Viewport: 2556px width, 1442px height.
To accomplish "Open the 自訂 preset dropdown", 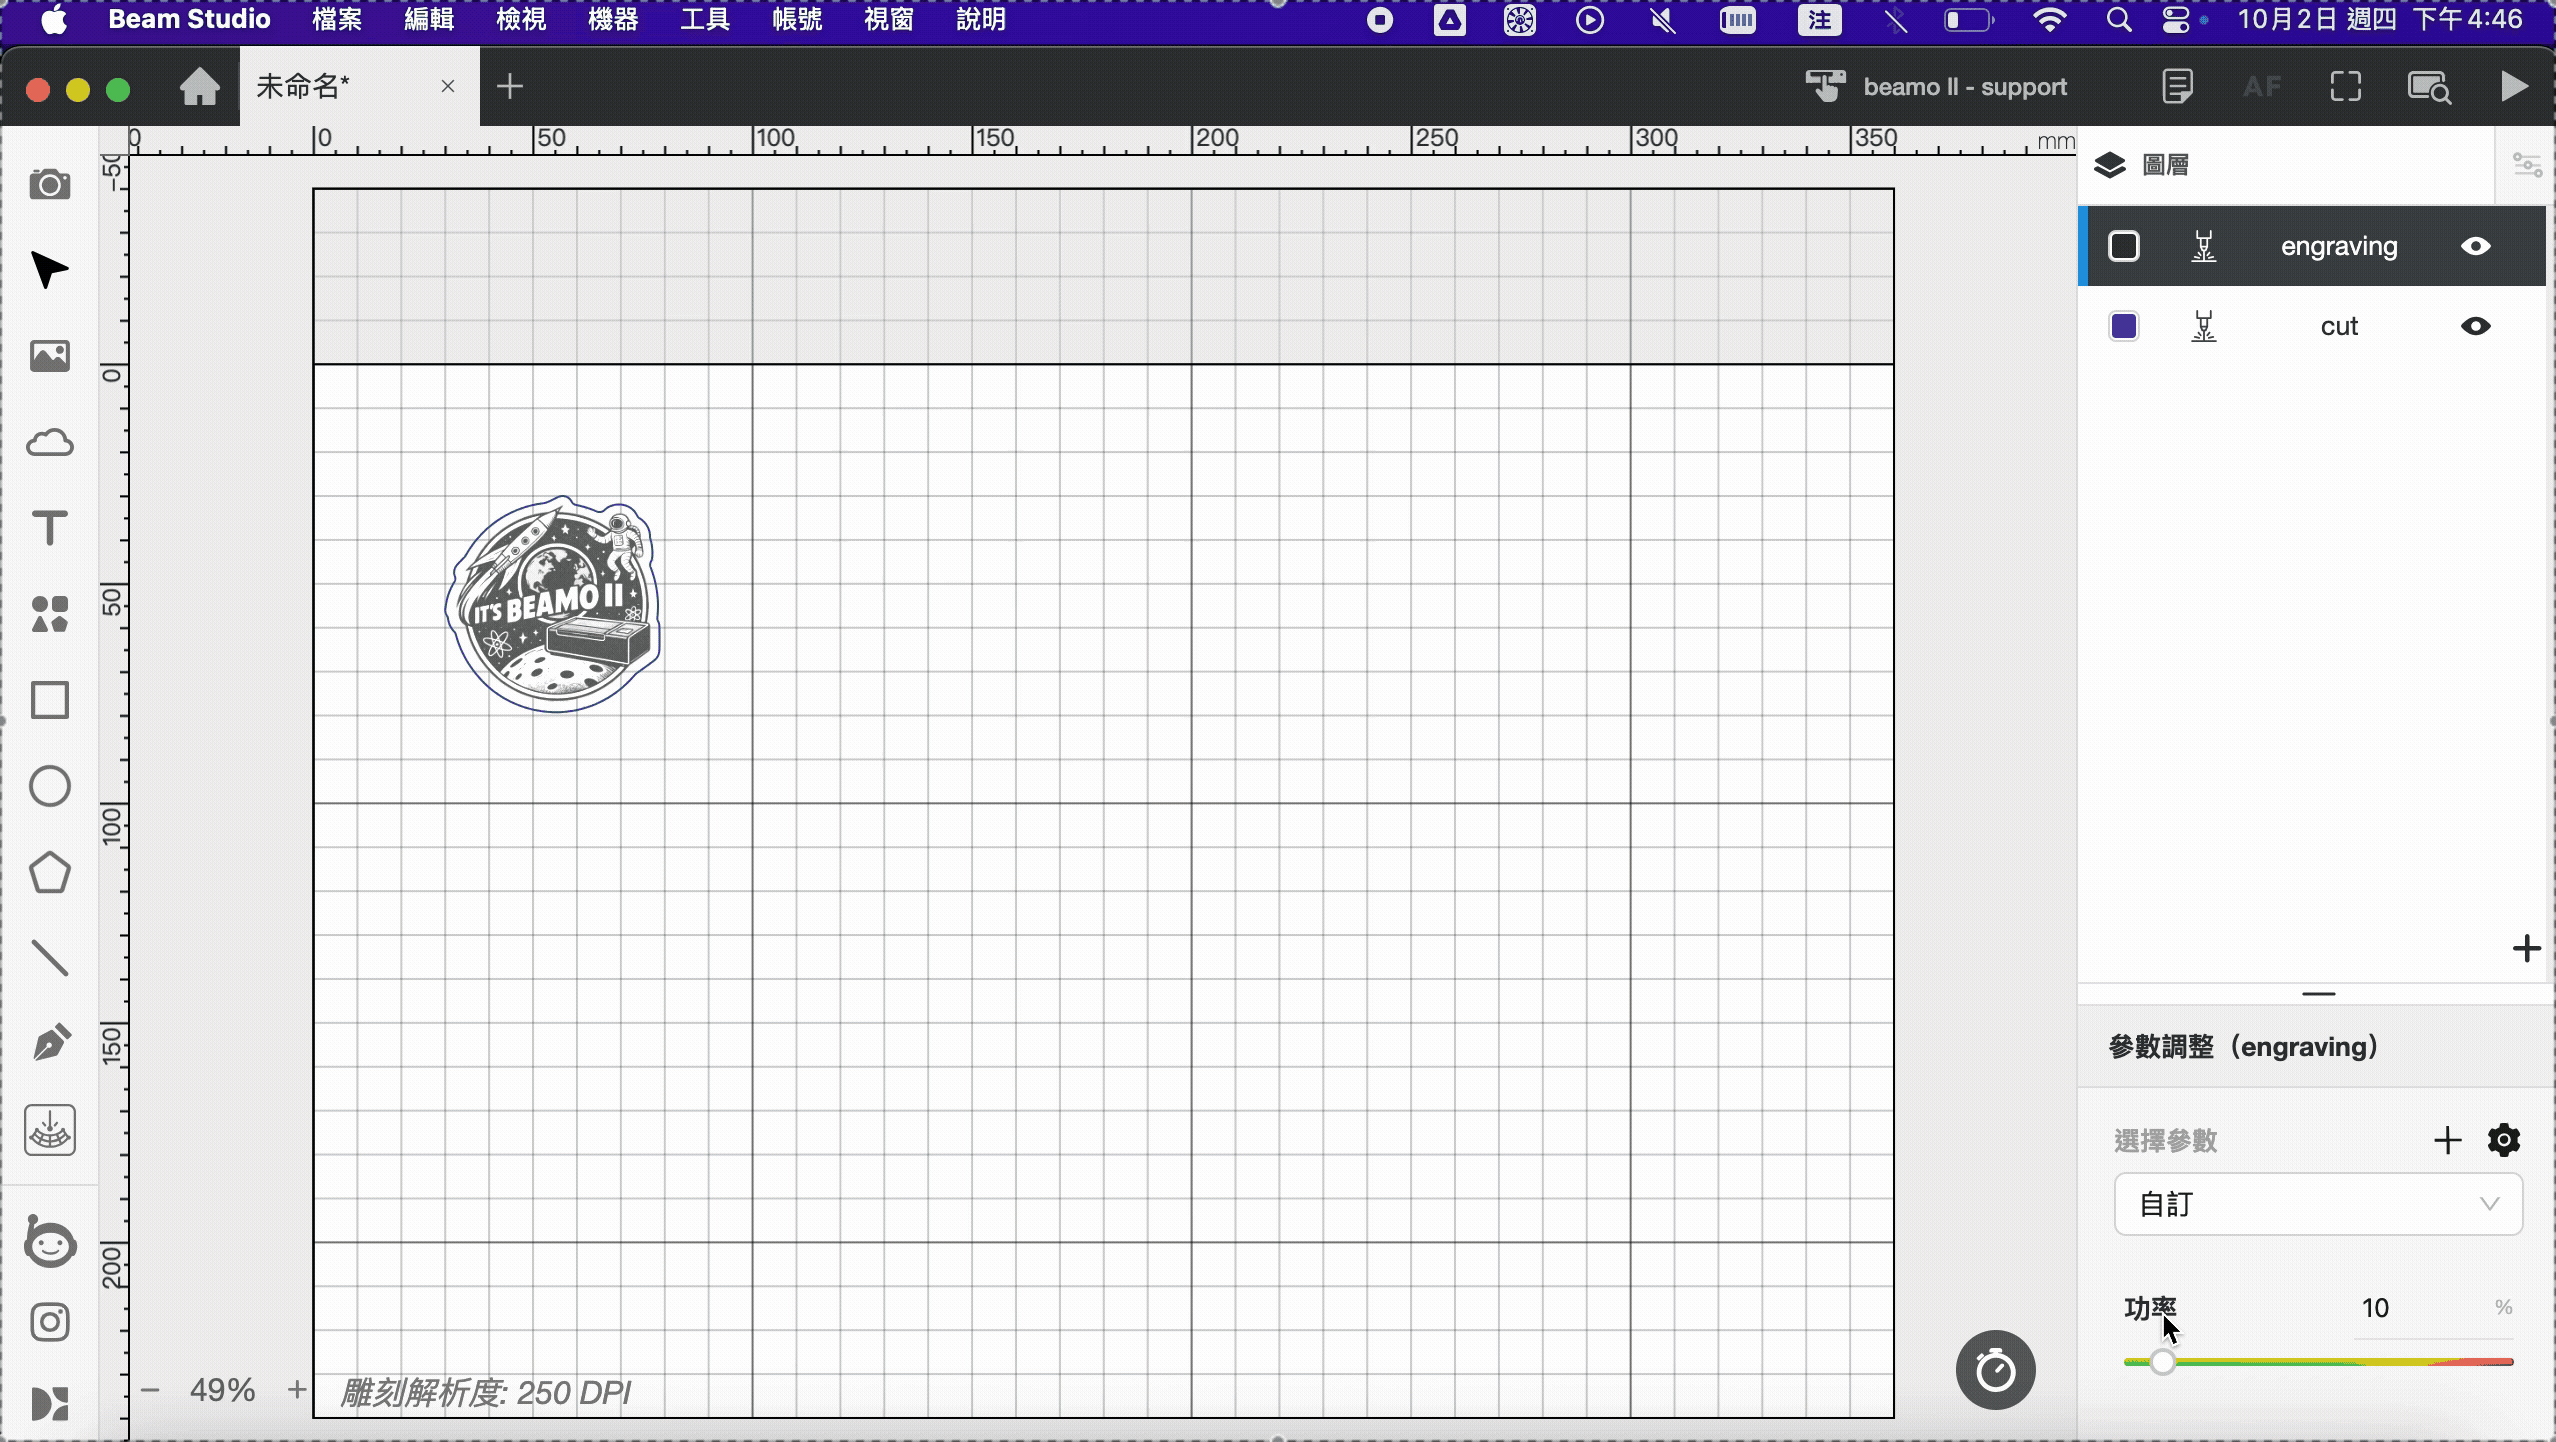I will (2318, 1204).
